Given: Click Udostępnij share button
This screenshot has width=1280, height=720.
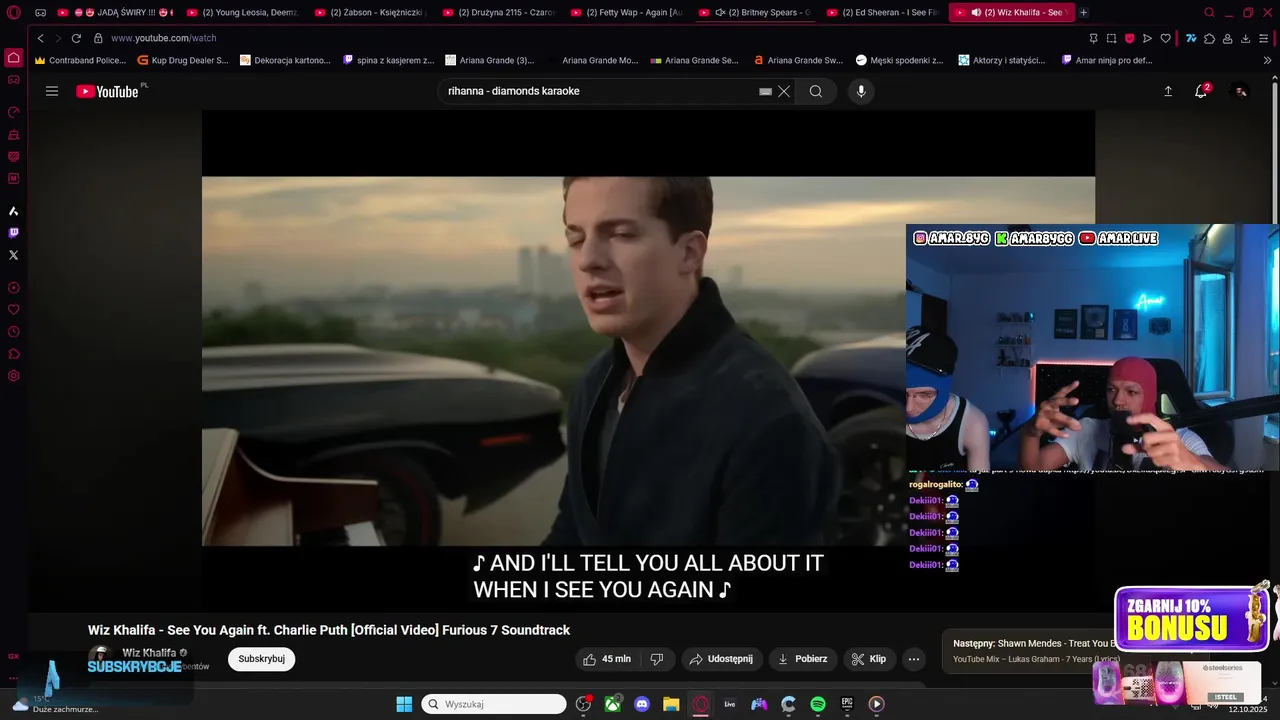Looking at the screenshot, I should [x=721, y=659].
